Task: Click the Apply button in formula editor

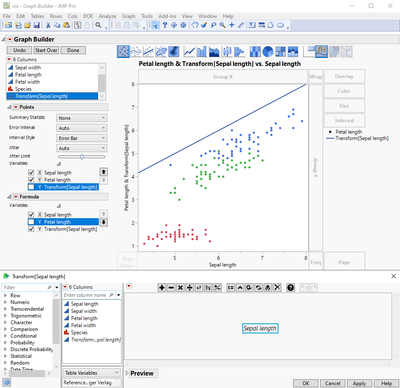Action: 359,383
